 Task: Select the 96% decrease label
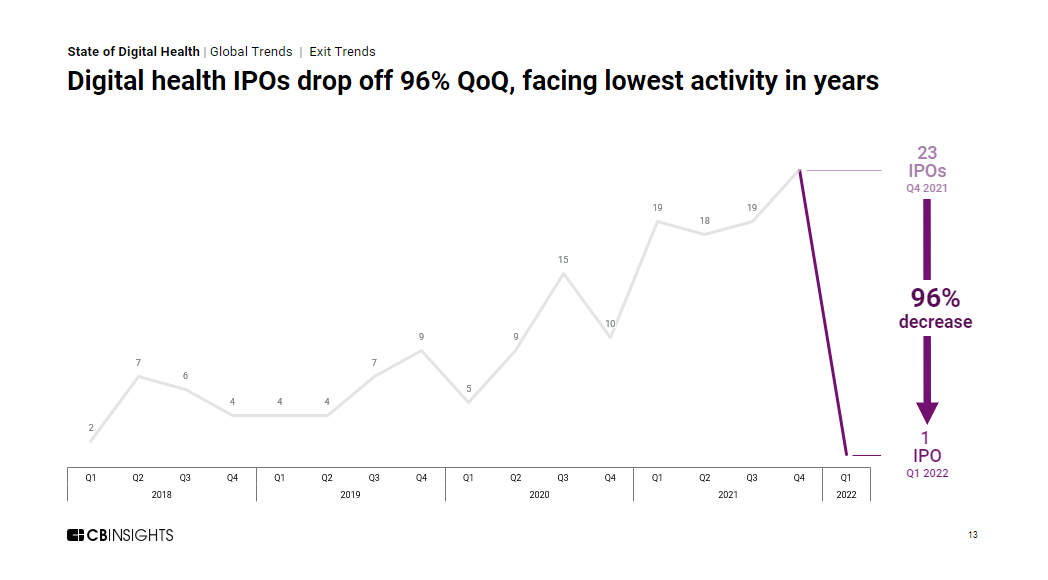pyautogui.click(x=935, y=308)
